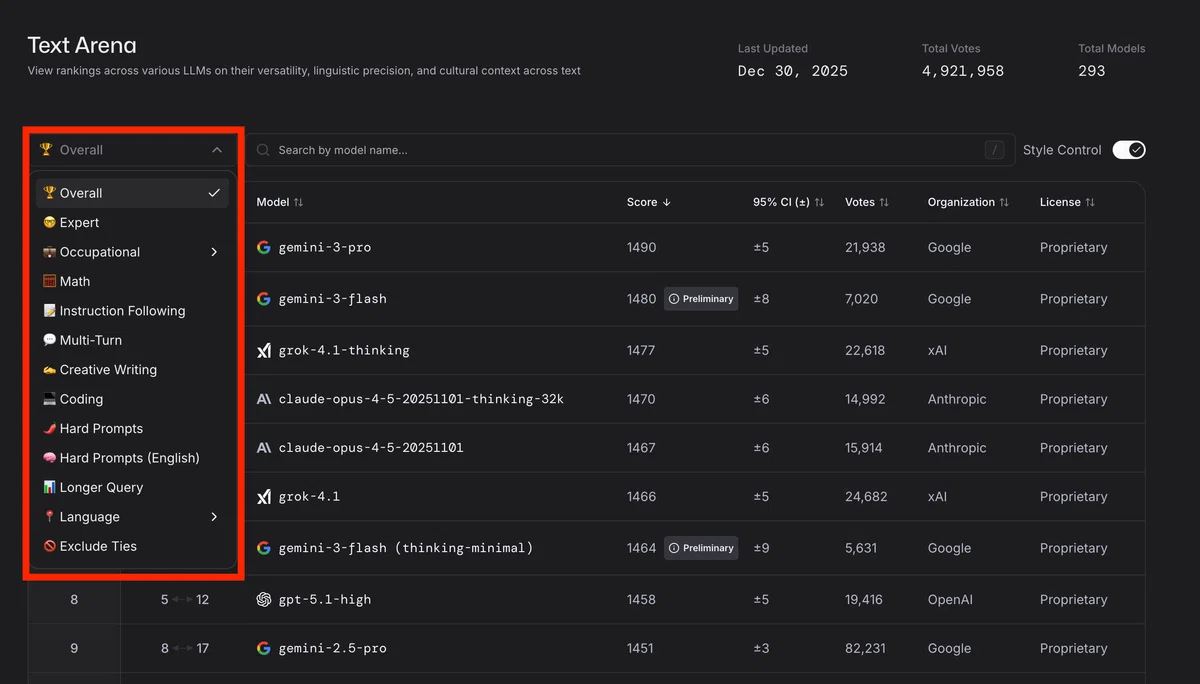Click rank spread 8 to 17 cell
The width and height of the screenshot is (1200, 684).
click(x=185, y=648)
